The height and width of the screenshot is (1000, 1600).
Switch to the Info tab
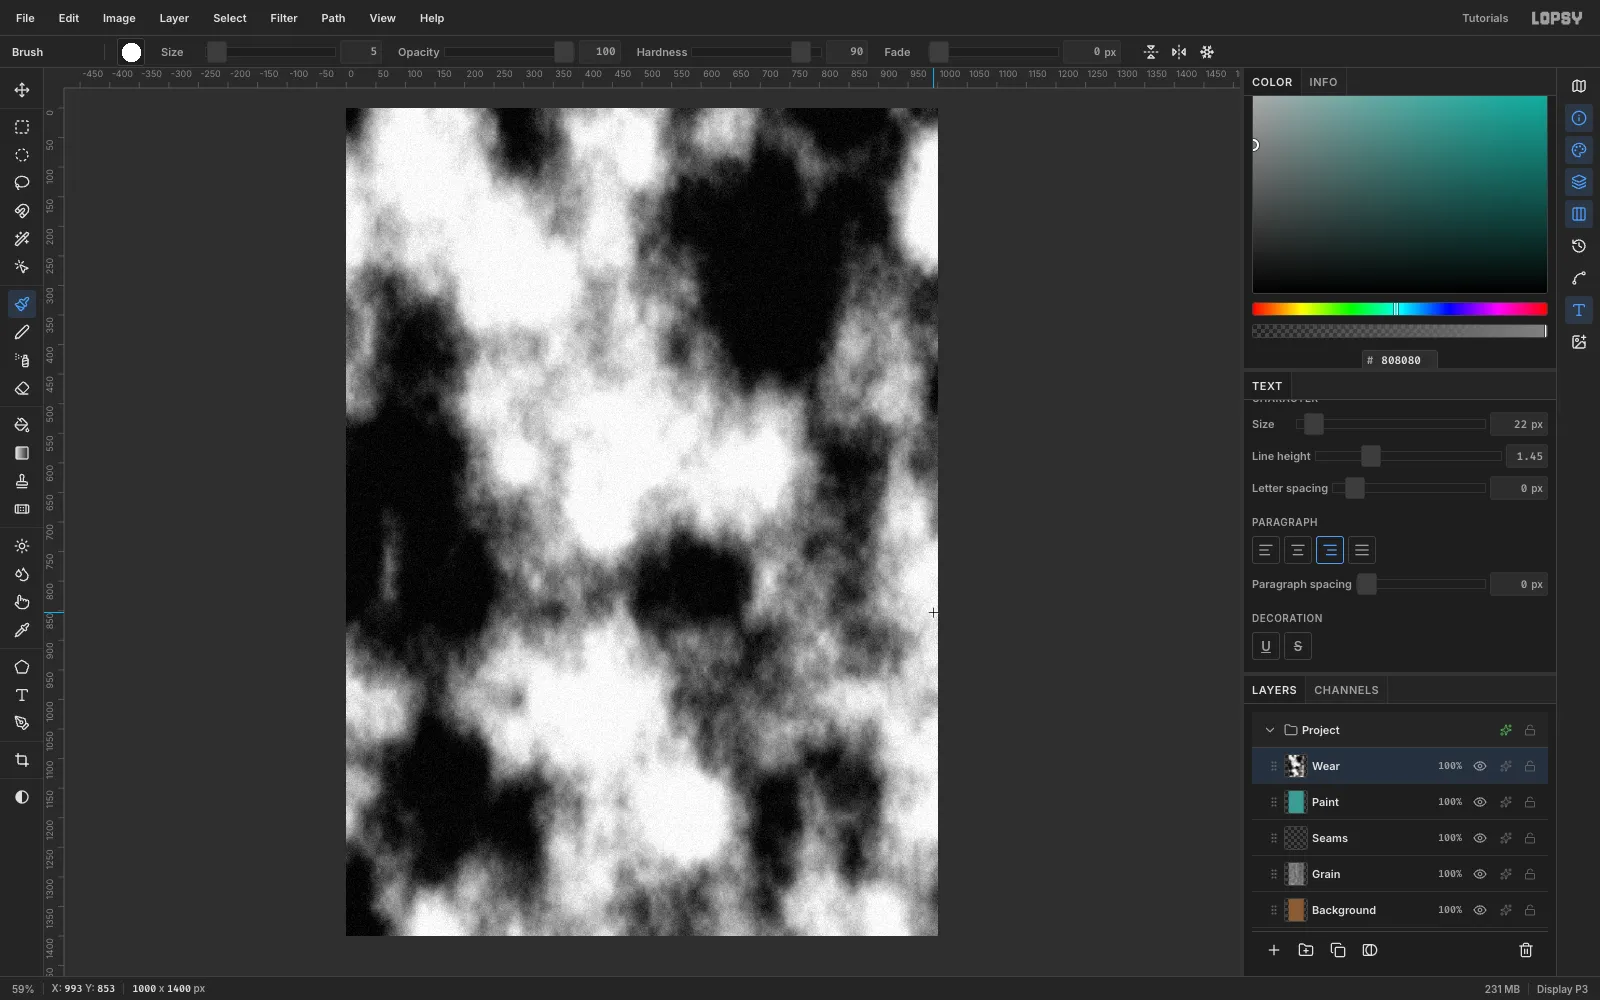[x=1323, y=82]
